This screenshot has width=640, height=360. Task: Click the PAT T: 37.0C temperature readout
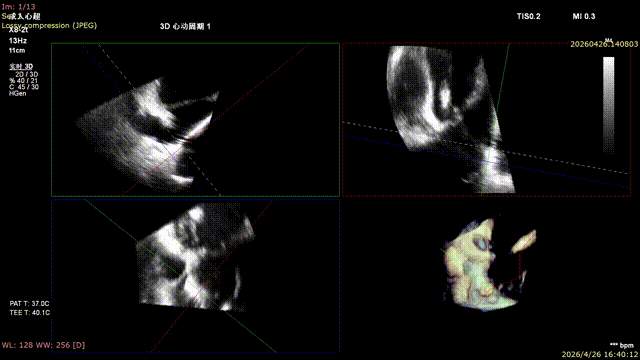pyautogui.click(x=29, y=304)
